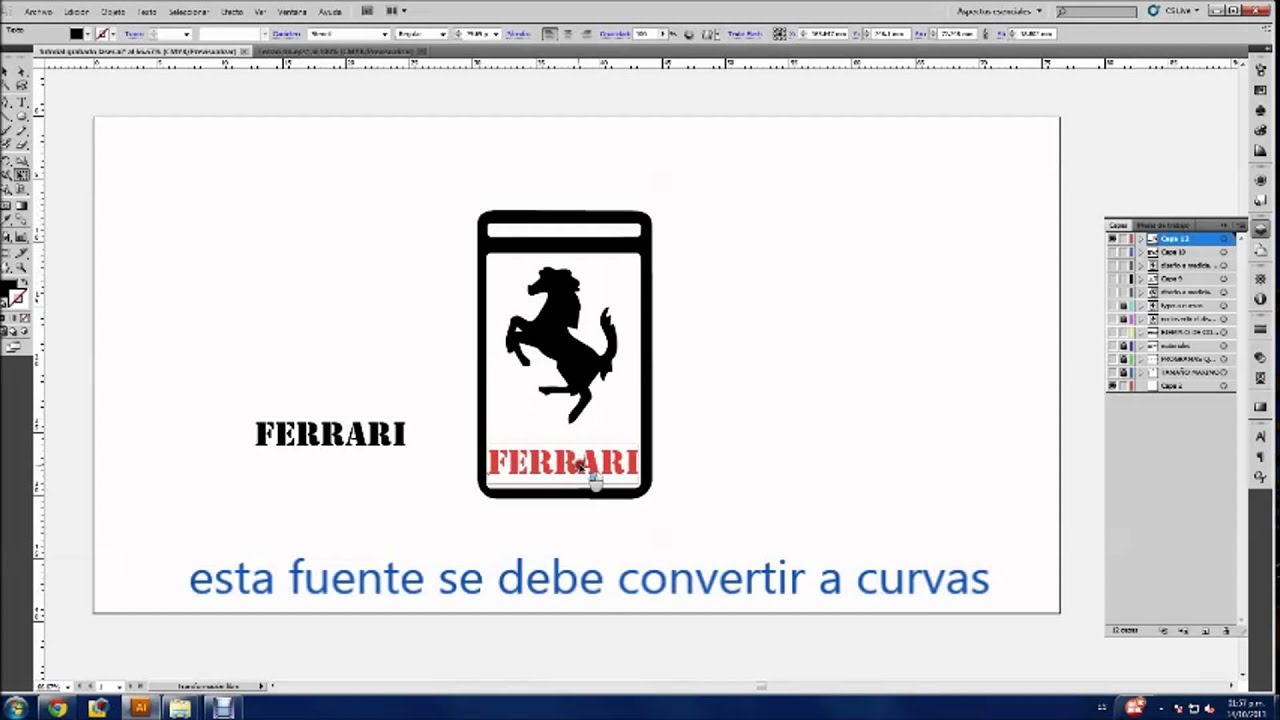1280x720 pixels.
Task: Open the Efecto menu
Action: coord(231,11)
